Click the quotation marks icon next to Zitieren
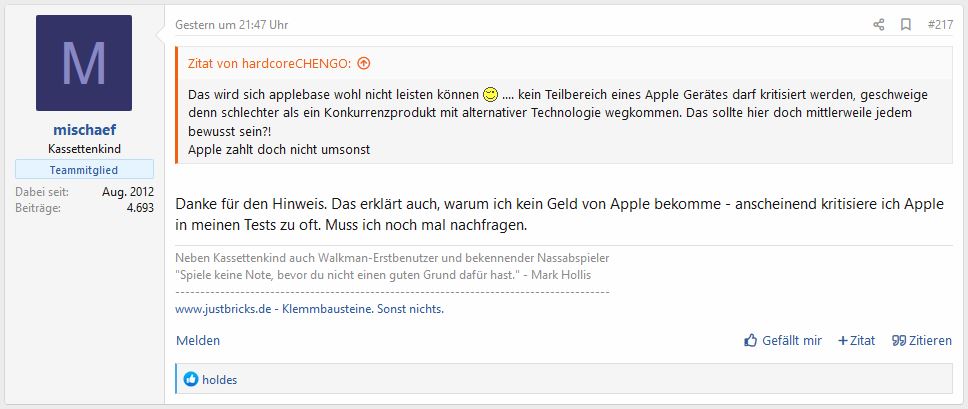This screenshot has width=968, height=409. pos(899,341)
